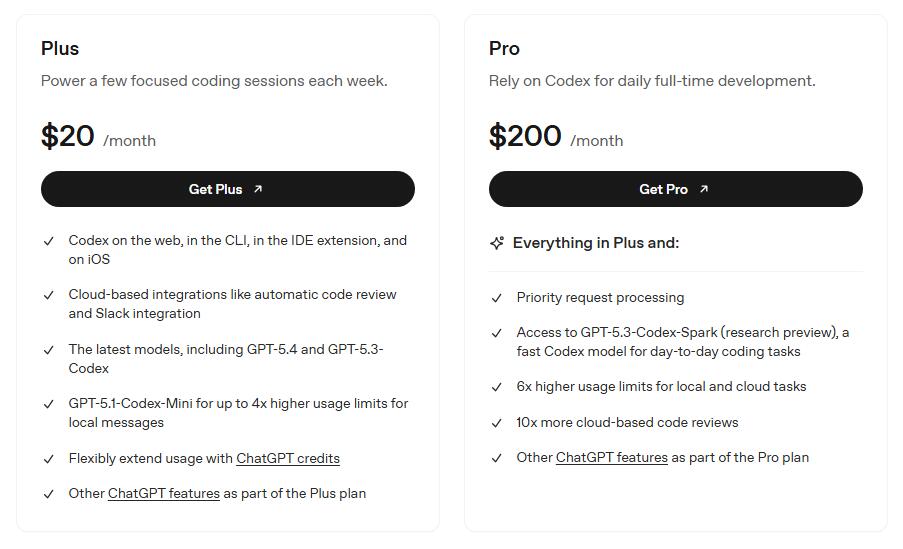Click checkmark next to Priority request processing
The image size is (903, 549).
coord(496,298)
